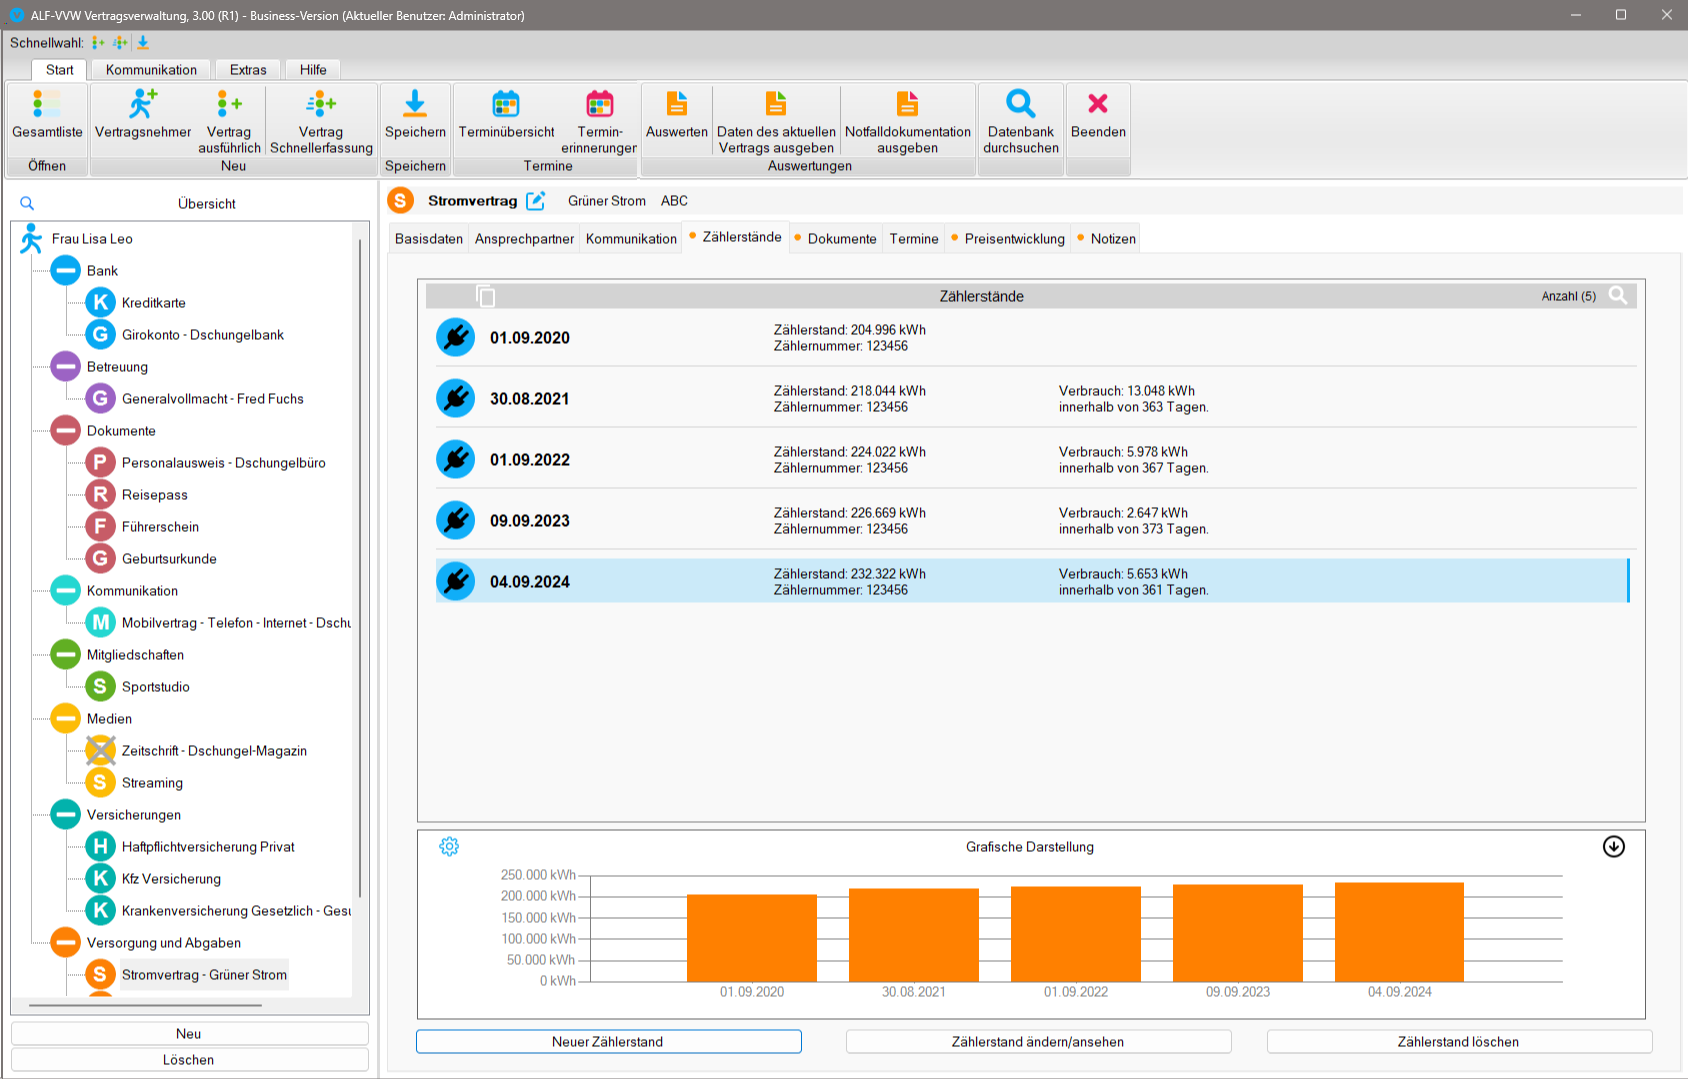This screenshot has width=1688, height=1079.
Task: Switch to the Preisentwicklung tab
Action: pyautogui.click(x=1014, y=239)
